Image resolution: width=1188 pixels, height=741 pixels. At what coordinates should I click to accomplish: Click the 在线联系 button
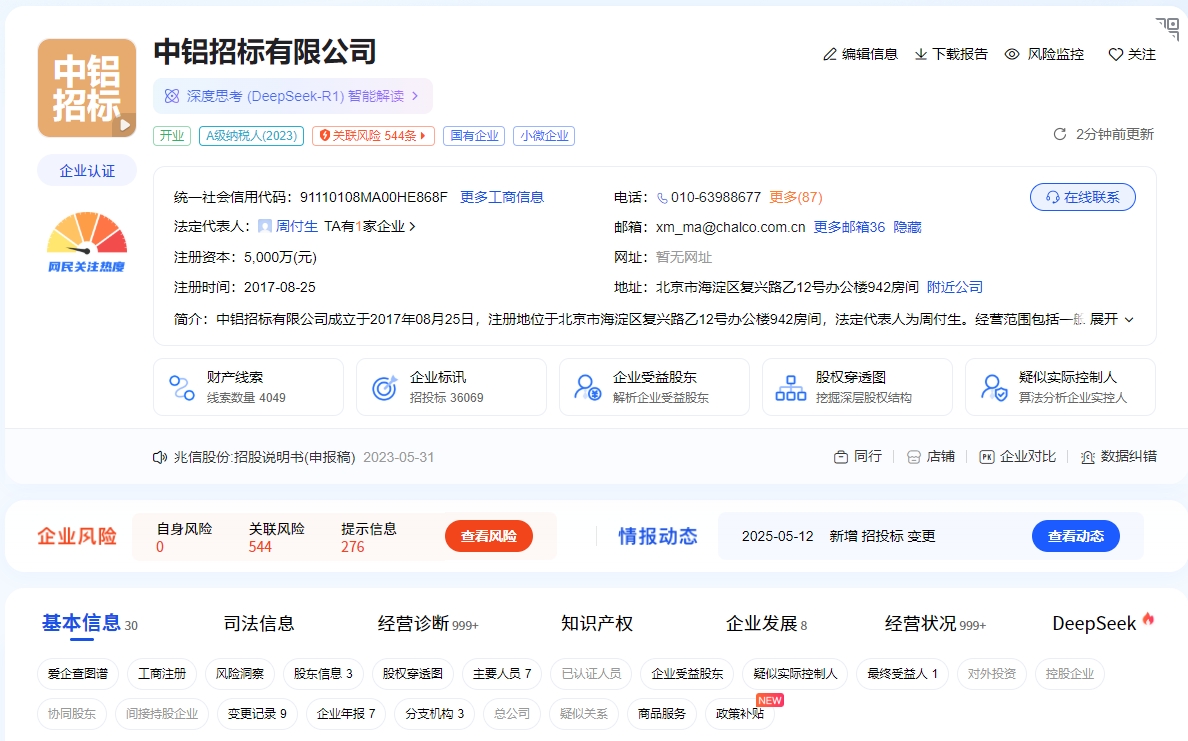(x=1083, y=197)
